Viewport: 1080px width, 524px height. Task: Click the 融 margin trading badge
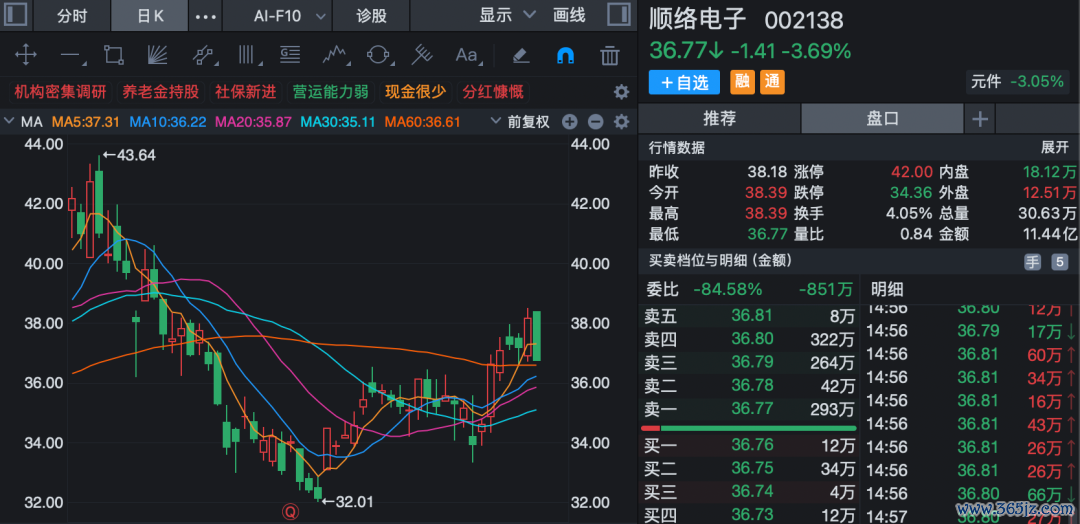pos(742,83)
